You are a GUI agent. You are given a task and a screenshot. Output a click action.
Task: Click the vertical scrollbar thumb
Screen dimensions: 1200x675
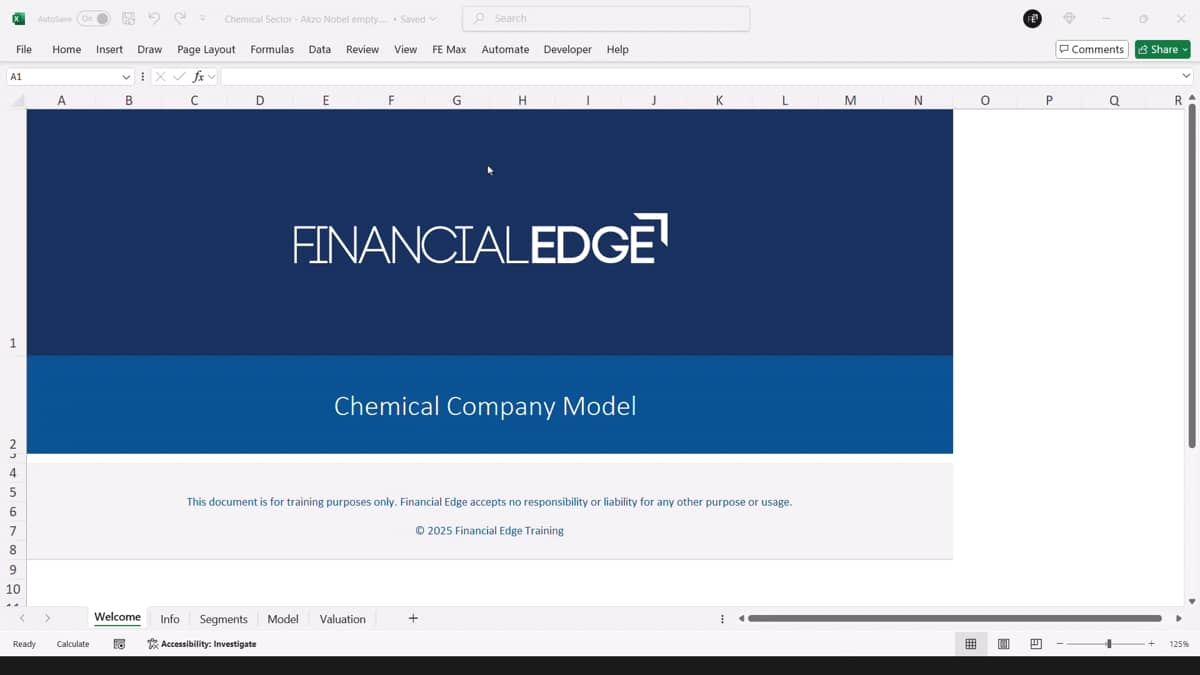pyautogui.click(x=1191, y=275)
